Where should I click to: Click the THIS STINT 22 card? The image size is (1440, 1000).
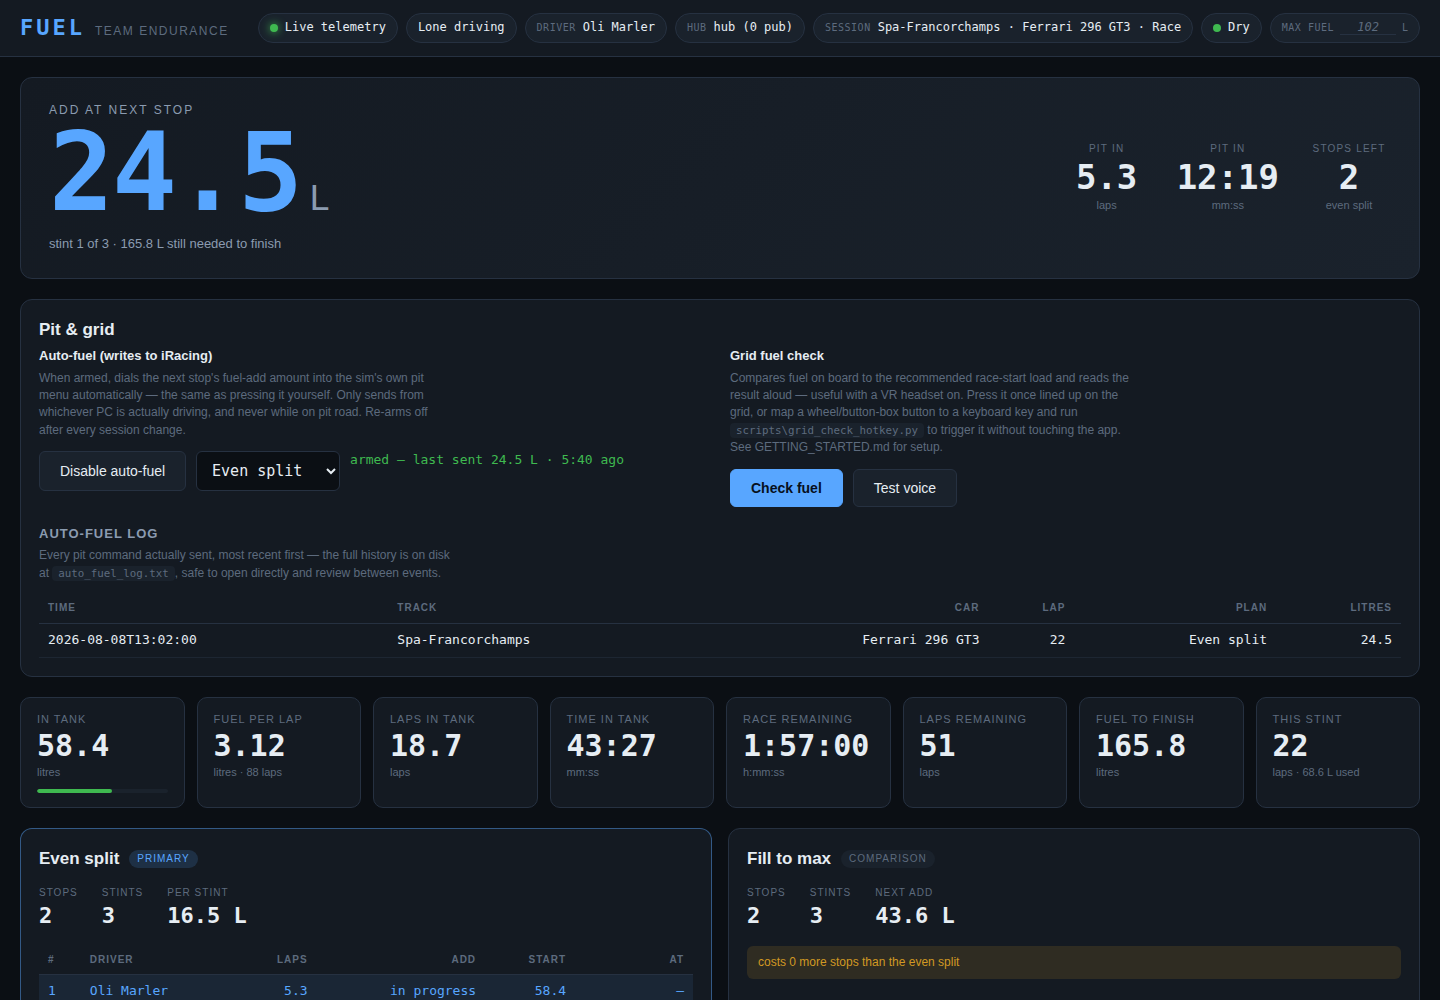click(x=1338, y=752)
